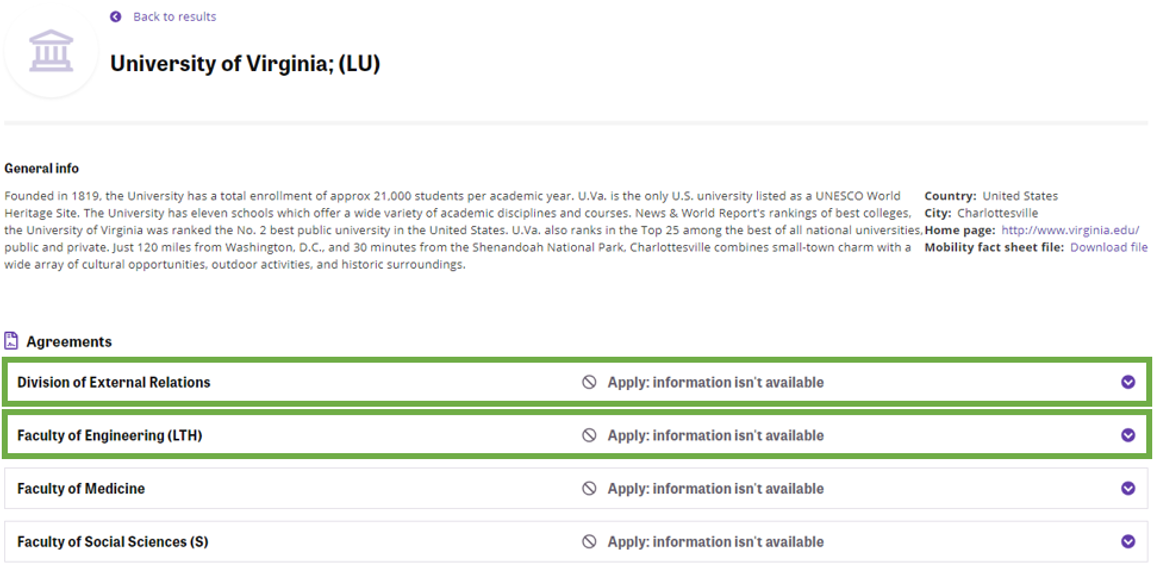Click Faculty of Medicine unavailable icon
The width and height of the screenshot is (1162, 576).
[590, 489]
